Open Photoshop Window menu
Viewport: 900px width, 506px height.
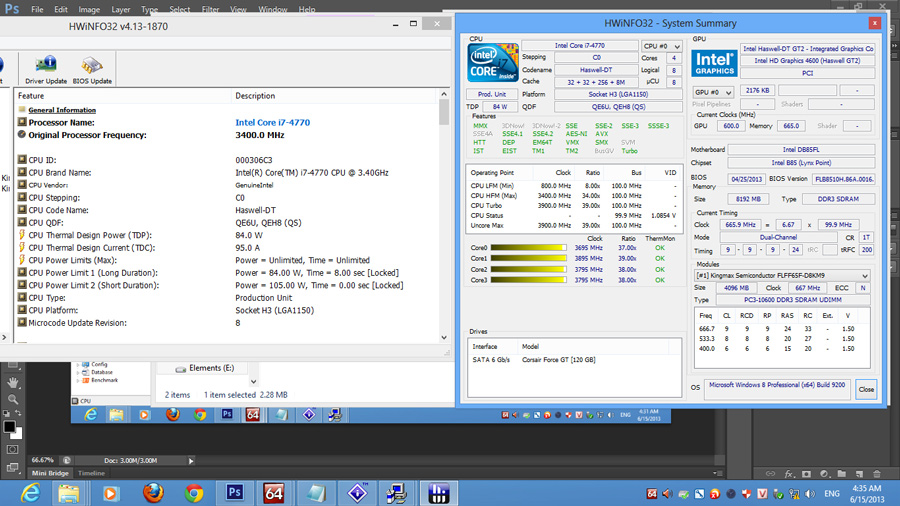coord(273,9)
